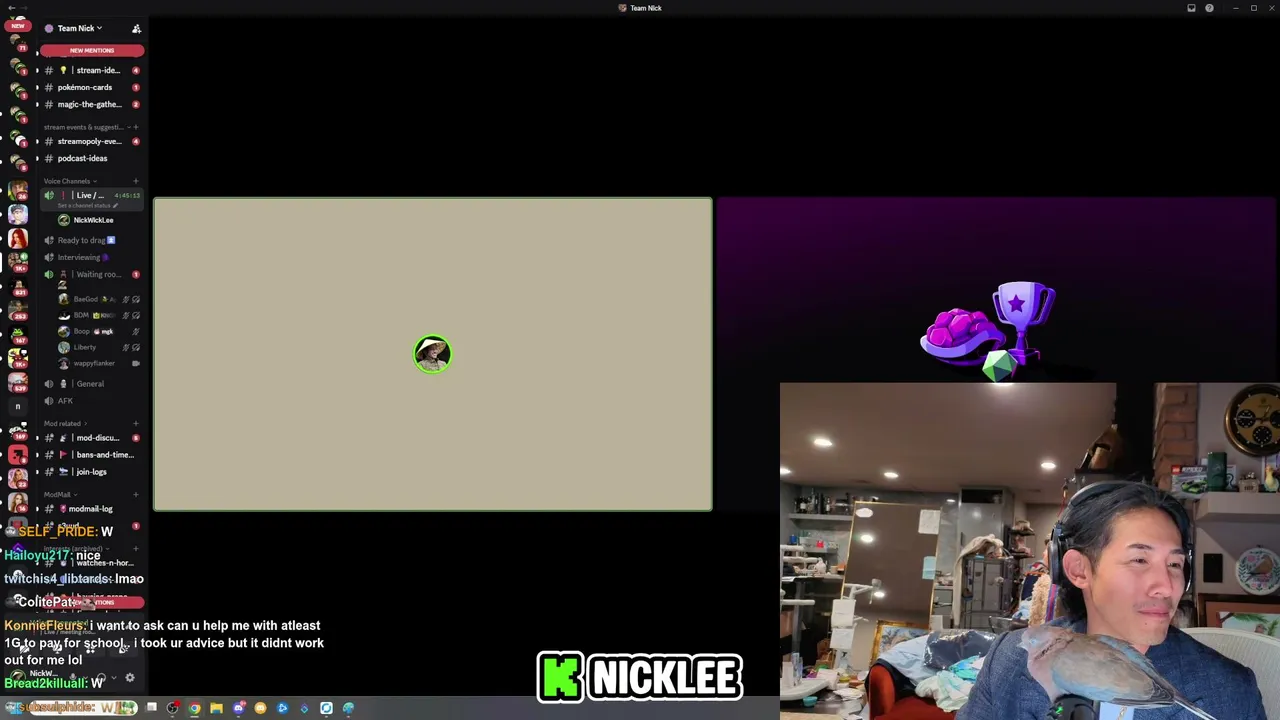This screenshot has width=1280, height=720.
Task: Join the Waiting room voice channel
Action: tap(92, 274)
